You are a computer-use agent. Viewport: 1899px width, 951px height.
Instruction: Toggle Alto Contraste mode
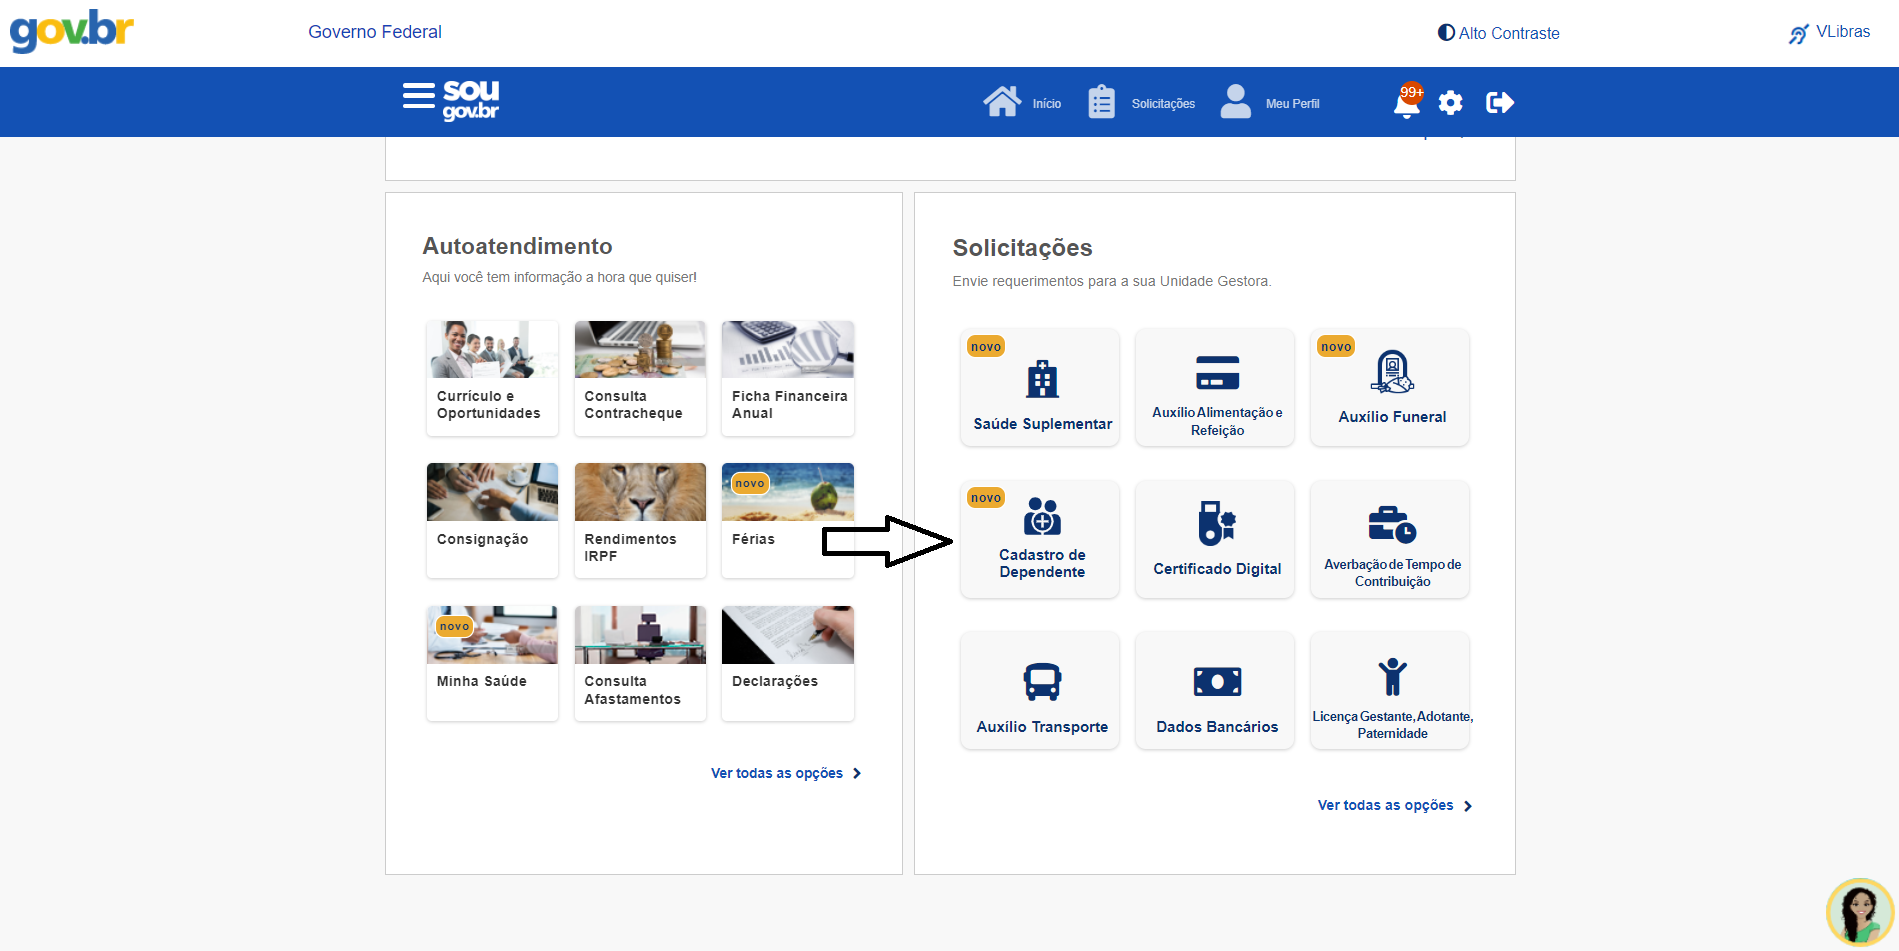[x=1498, y=33]
